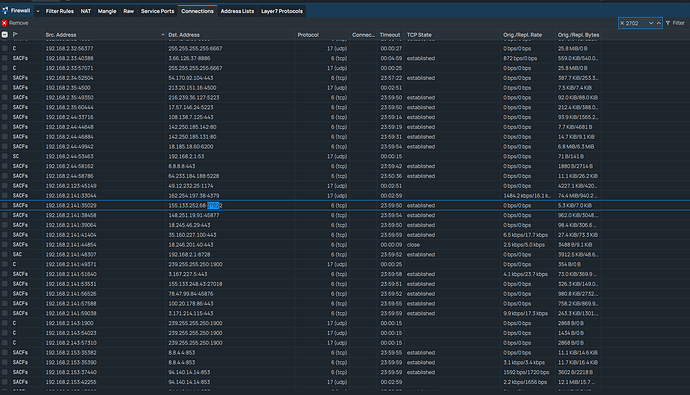
Task: Tick the checkbox for 192.168.2.33:40388 row
Action: (4, 58)
